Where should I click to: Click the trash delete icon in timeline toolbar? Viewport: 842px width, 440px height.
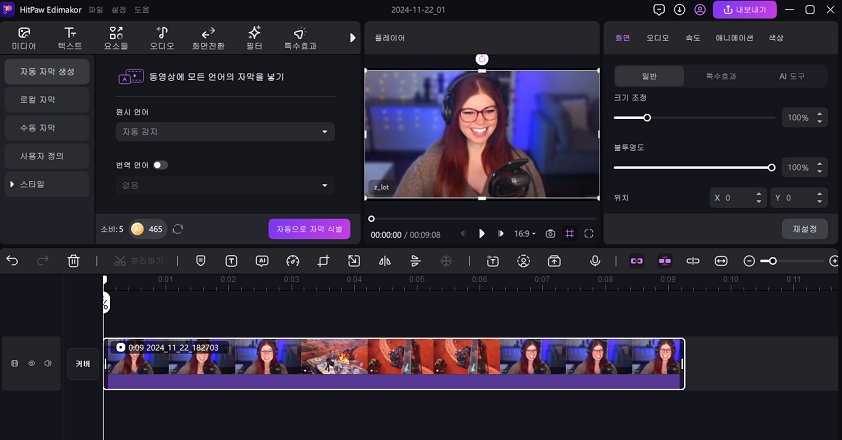[x=73, y=261]
